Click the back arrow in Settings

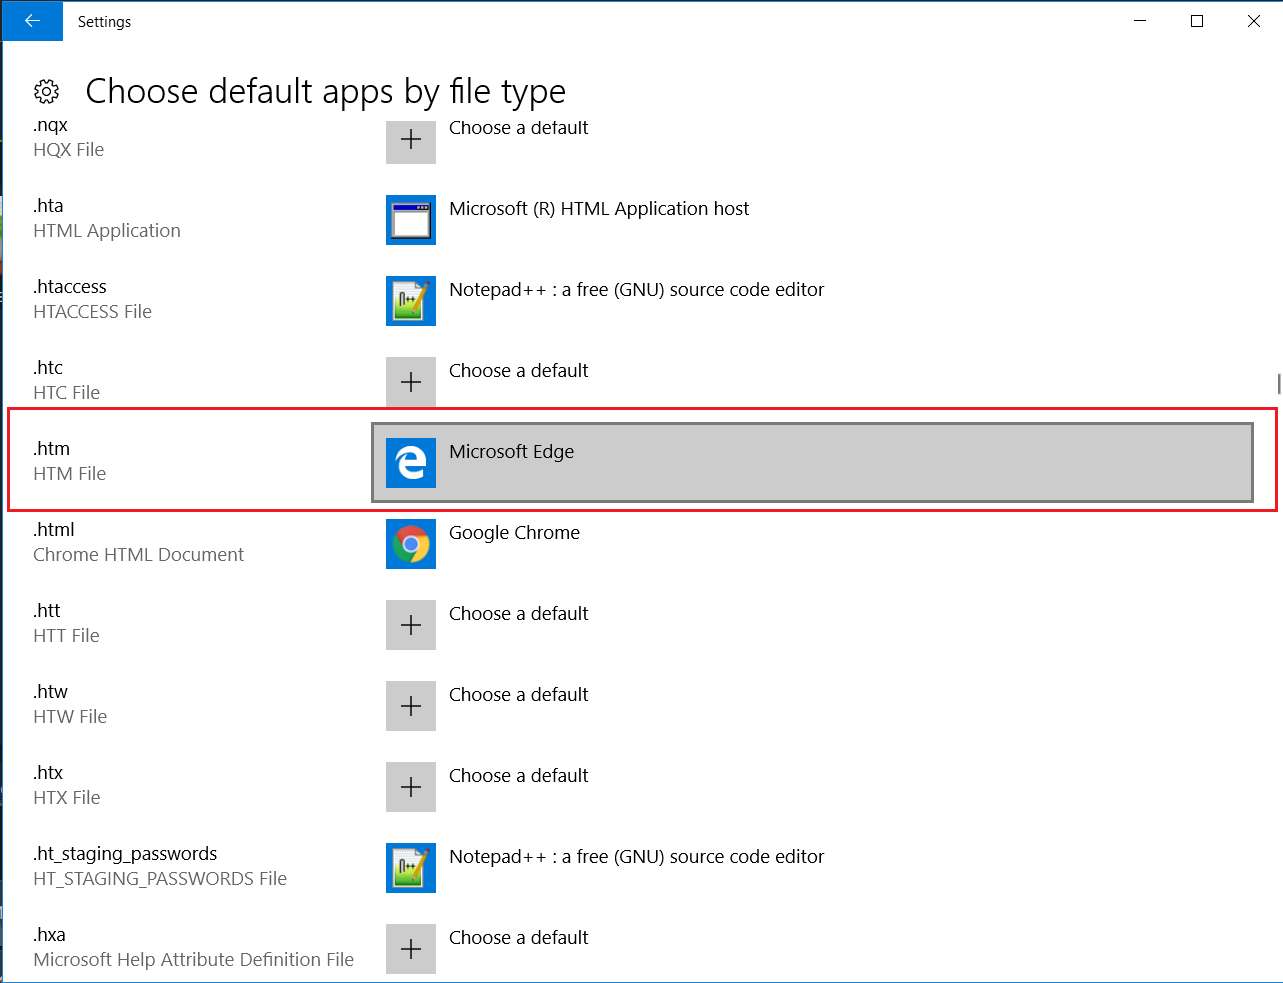[x=32, y=21]
